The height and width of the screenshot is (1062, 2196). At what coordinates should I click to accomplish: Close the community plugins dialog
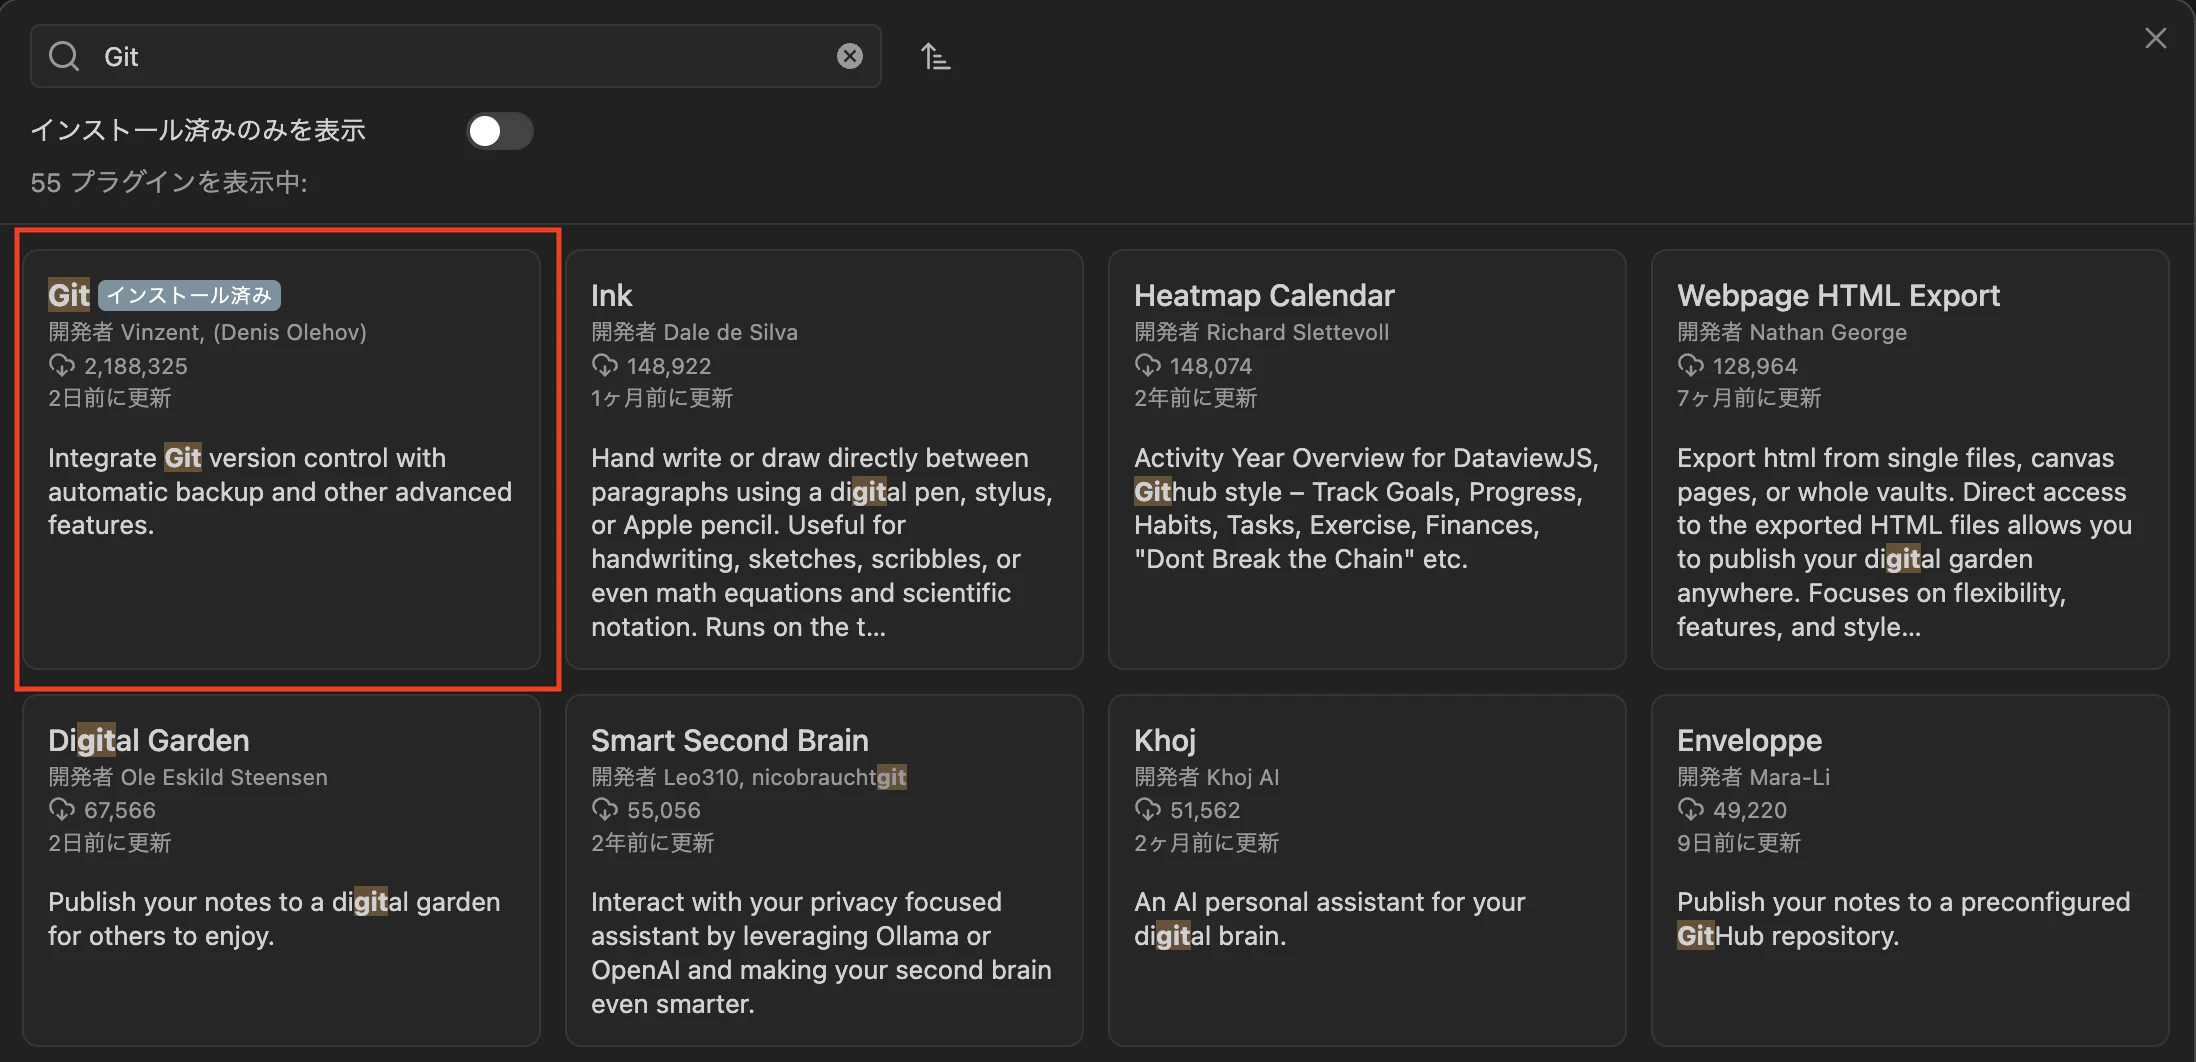(x=2155, y=38)
